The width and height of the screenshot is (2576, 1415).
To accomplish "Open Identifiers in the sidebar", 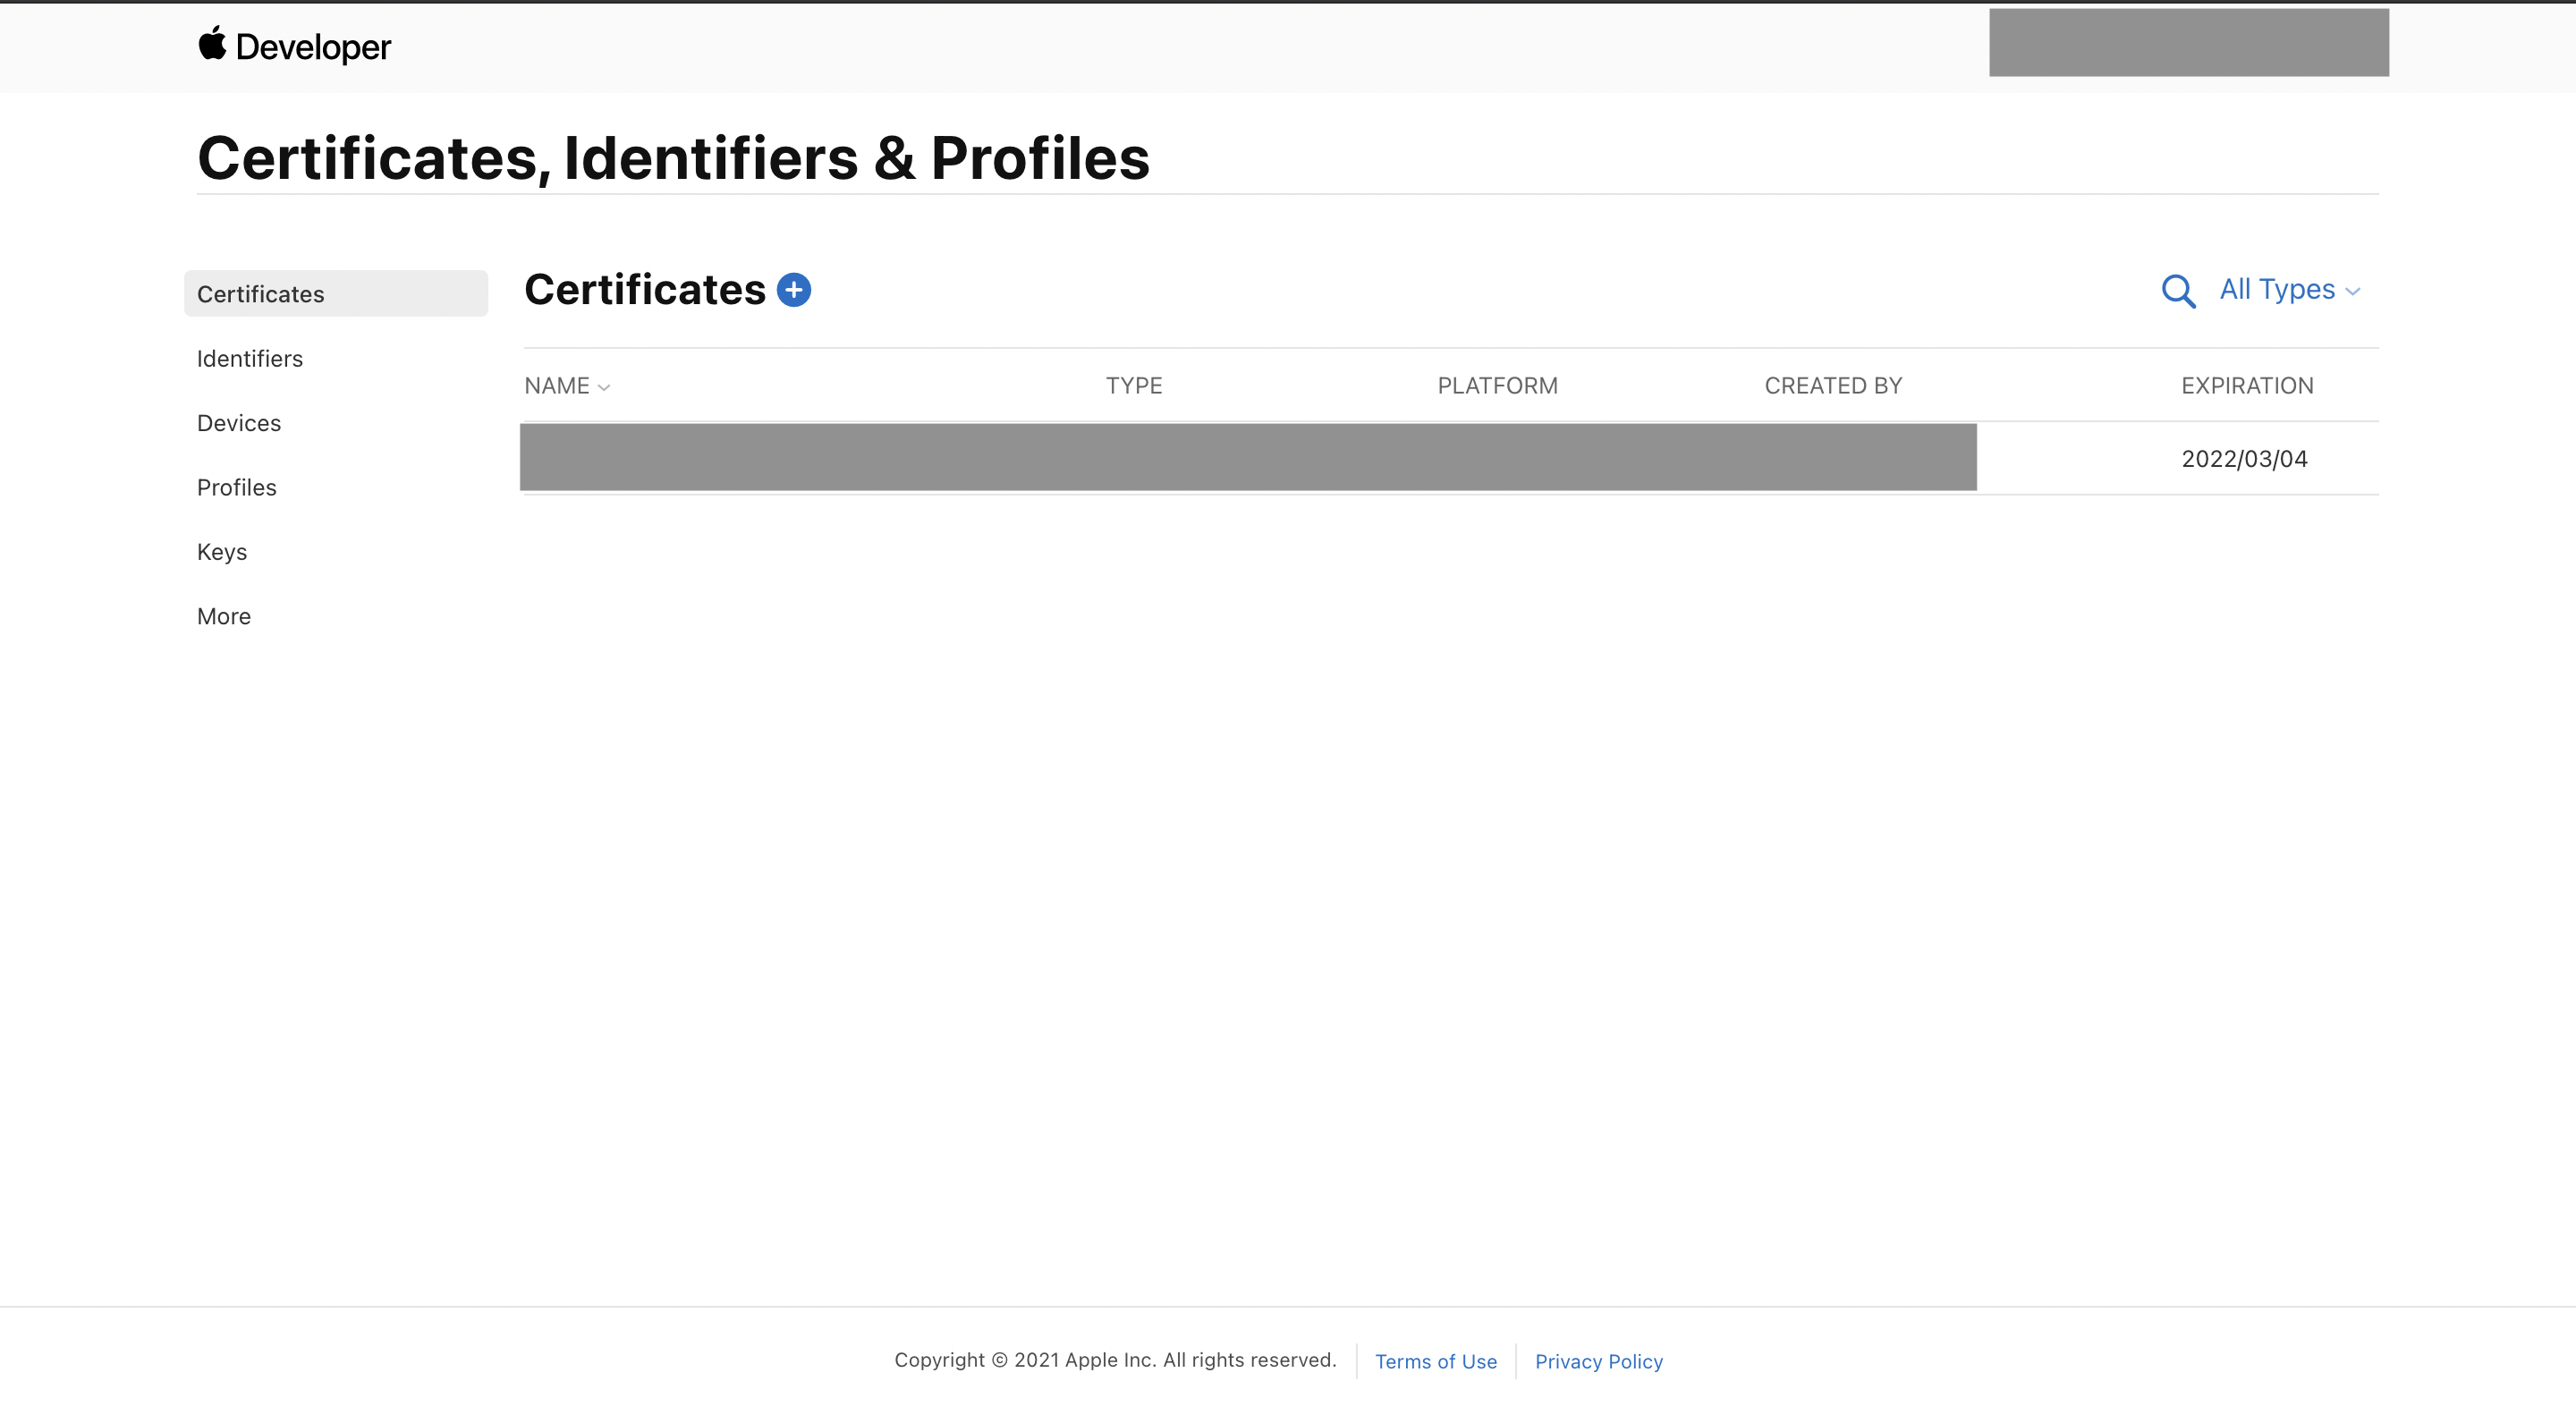I will (x=250, y=358).
